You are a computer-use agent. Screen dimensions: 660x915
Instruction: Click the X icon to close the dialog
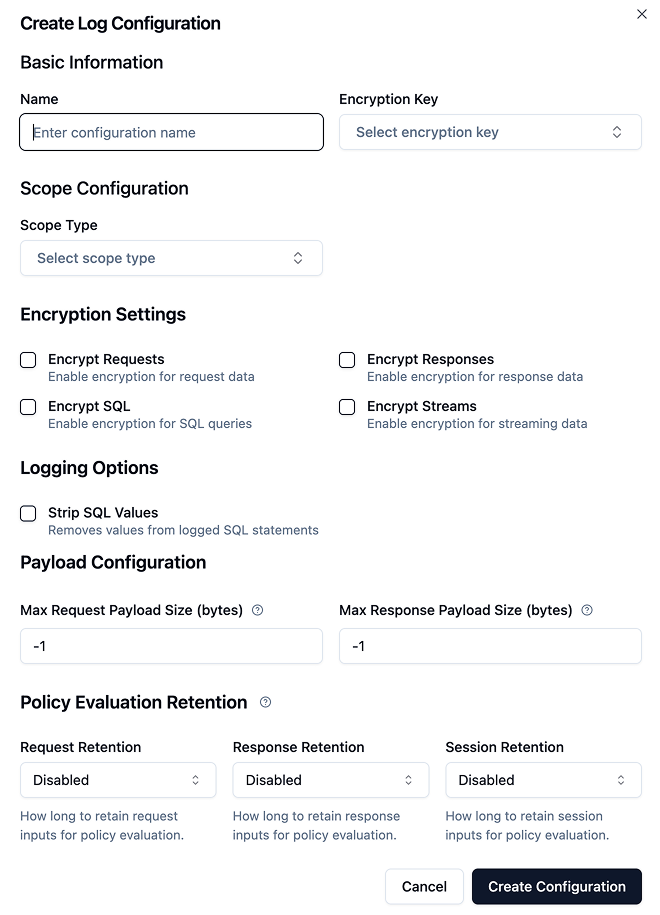pyautogui.click(x=641, y=15)
